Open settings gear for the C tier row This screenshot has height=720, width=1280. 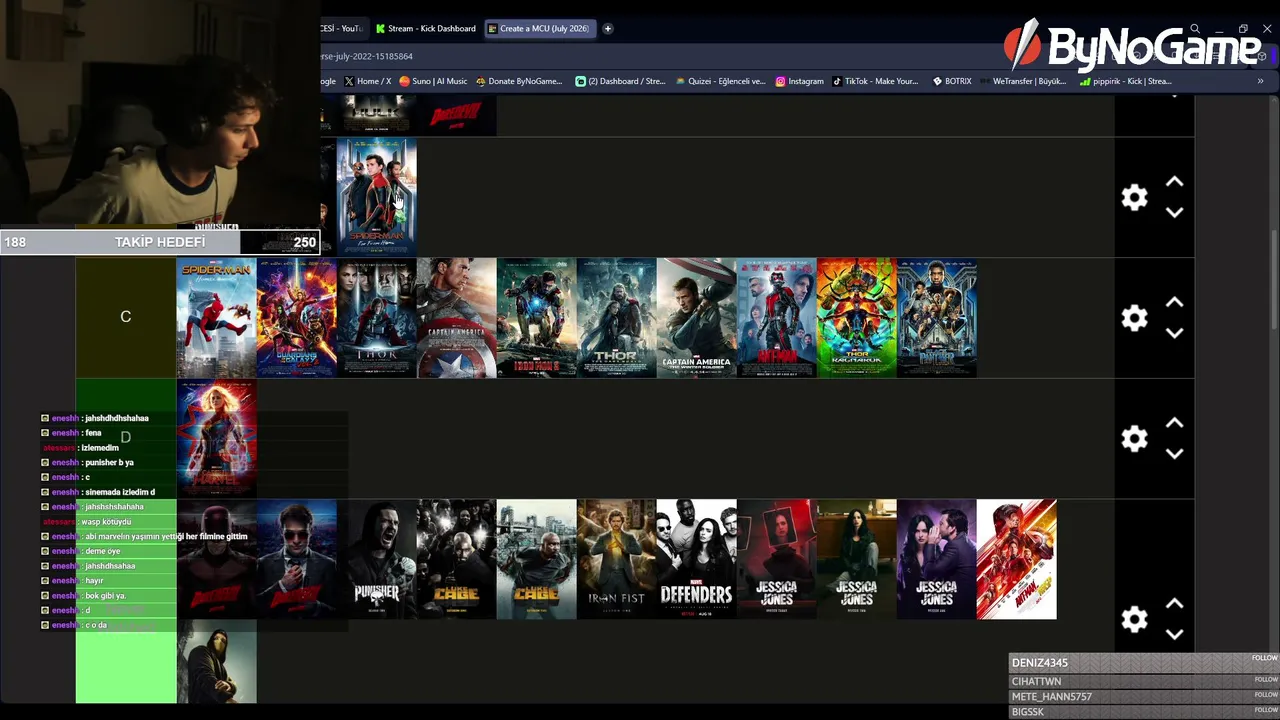click(x=1134, y=318)
